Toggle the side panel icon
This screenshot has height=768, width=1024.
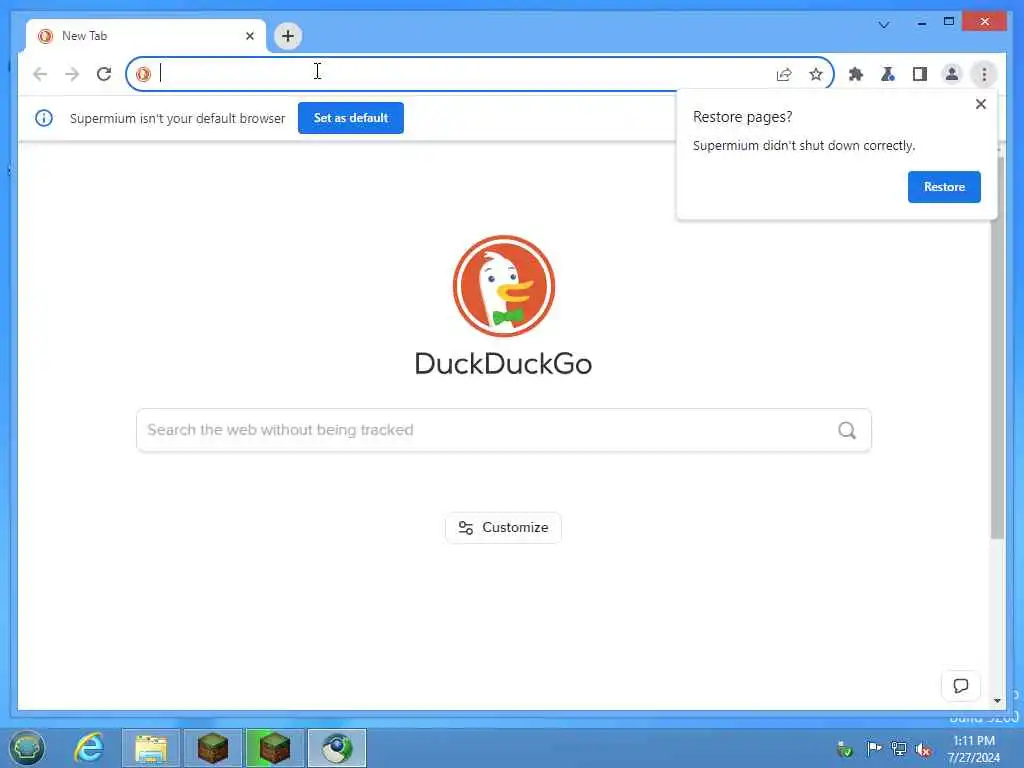(920, 74)
